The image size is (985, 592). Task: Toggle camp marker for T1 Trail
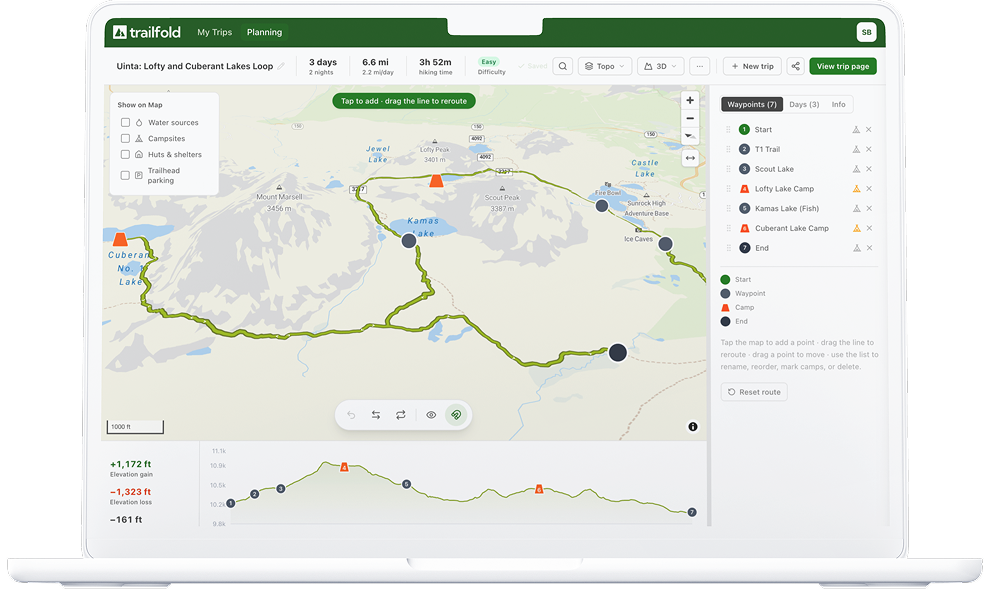(x=856, y=149)
